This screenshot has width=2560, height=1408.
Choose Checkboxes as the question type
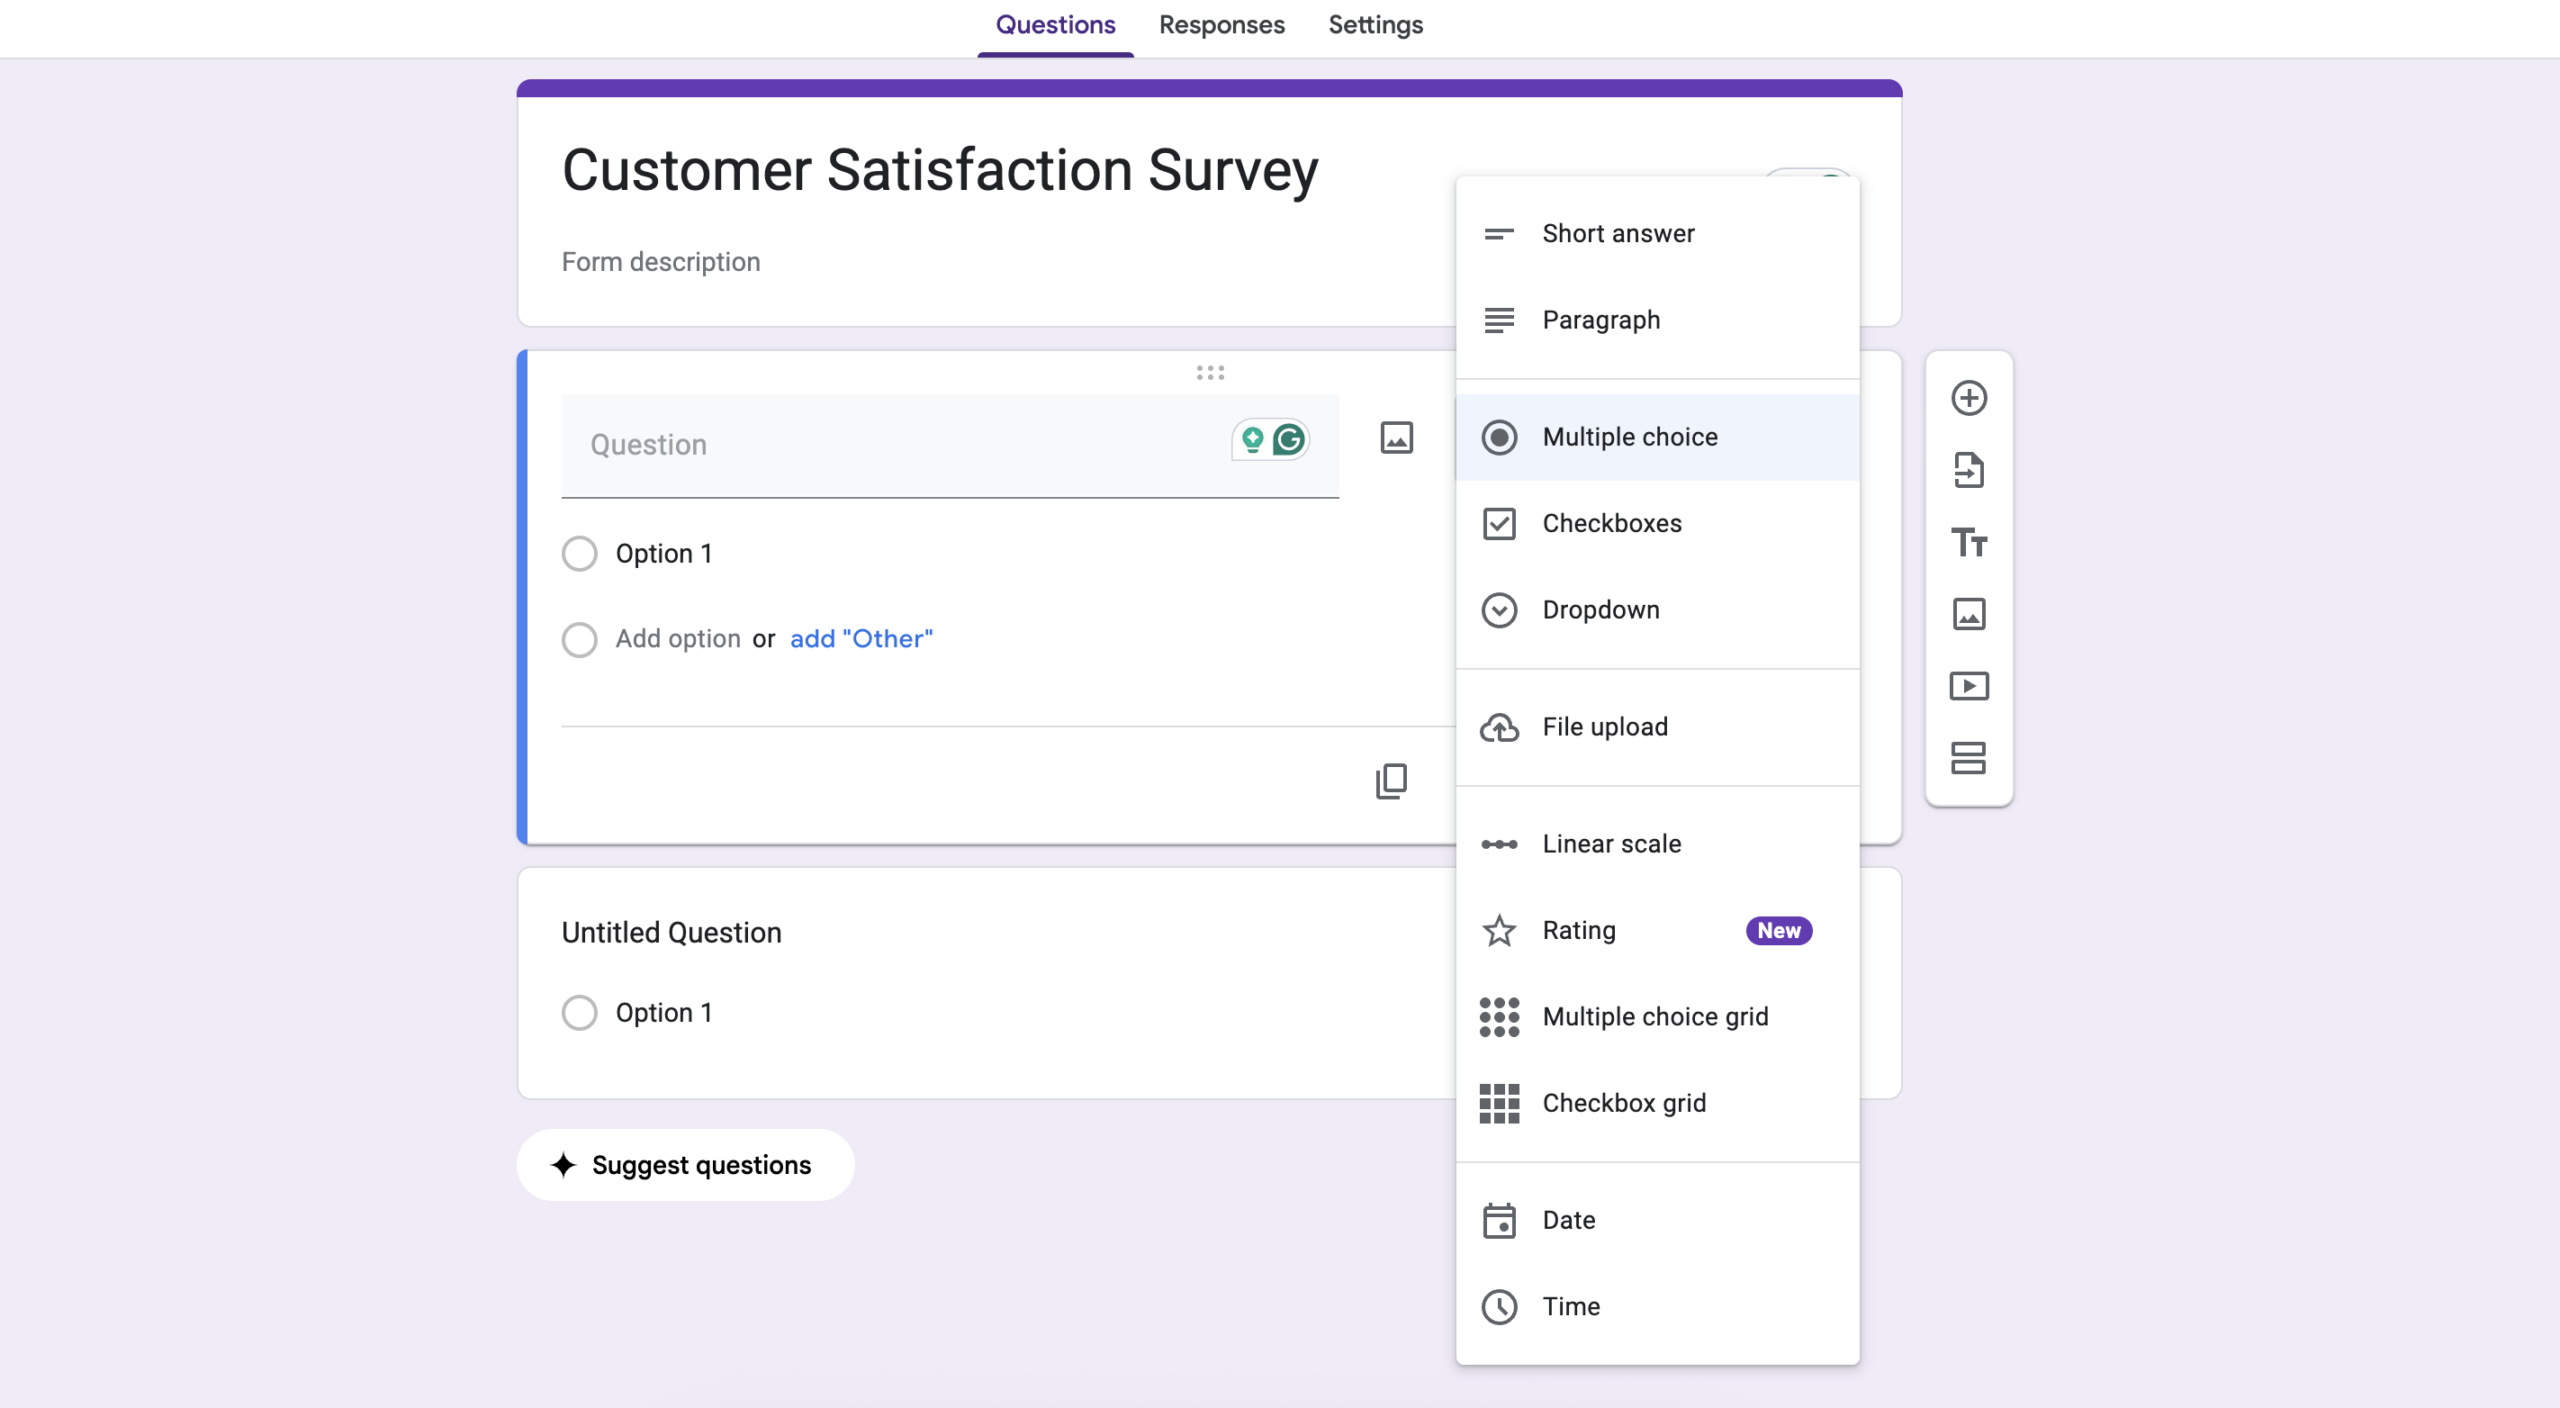[1611, 523]
